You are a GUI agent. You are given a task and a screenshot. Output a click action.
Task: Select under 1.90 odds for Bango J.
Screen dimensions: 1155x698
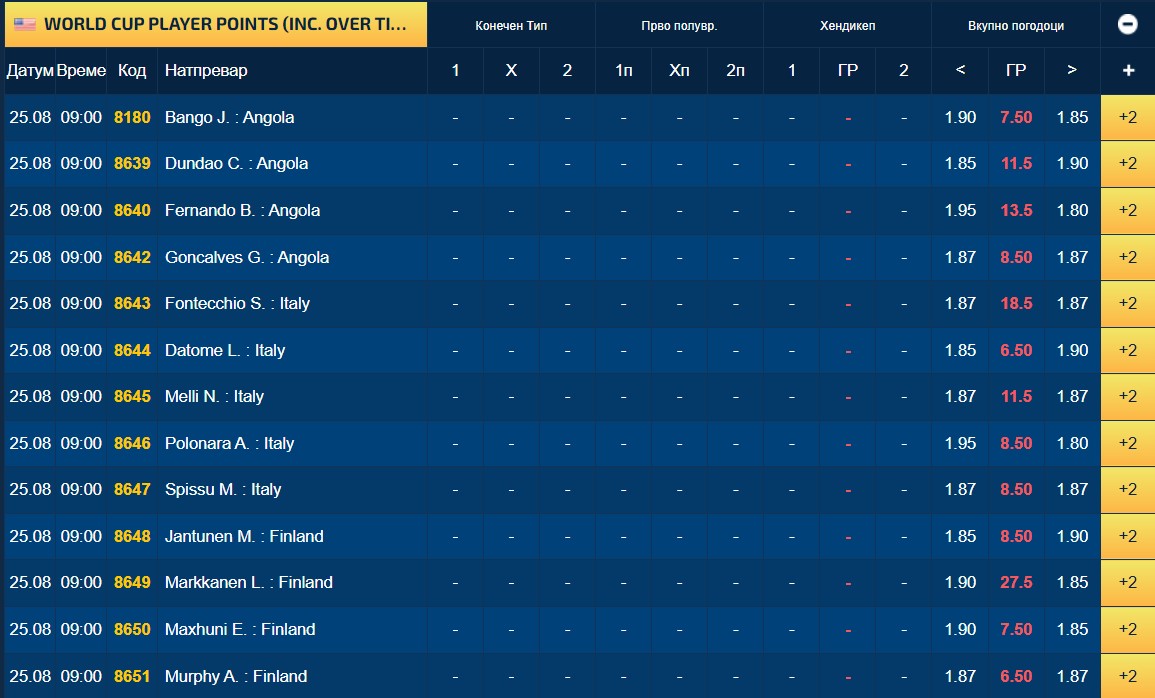tap(961, 117)
